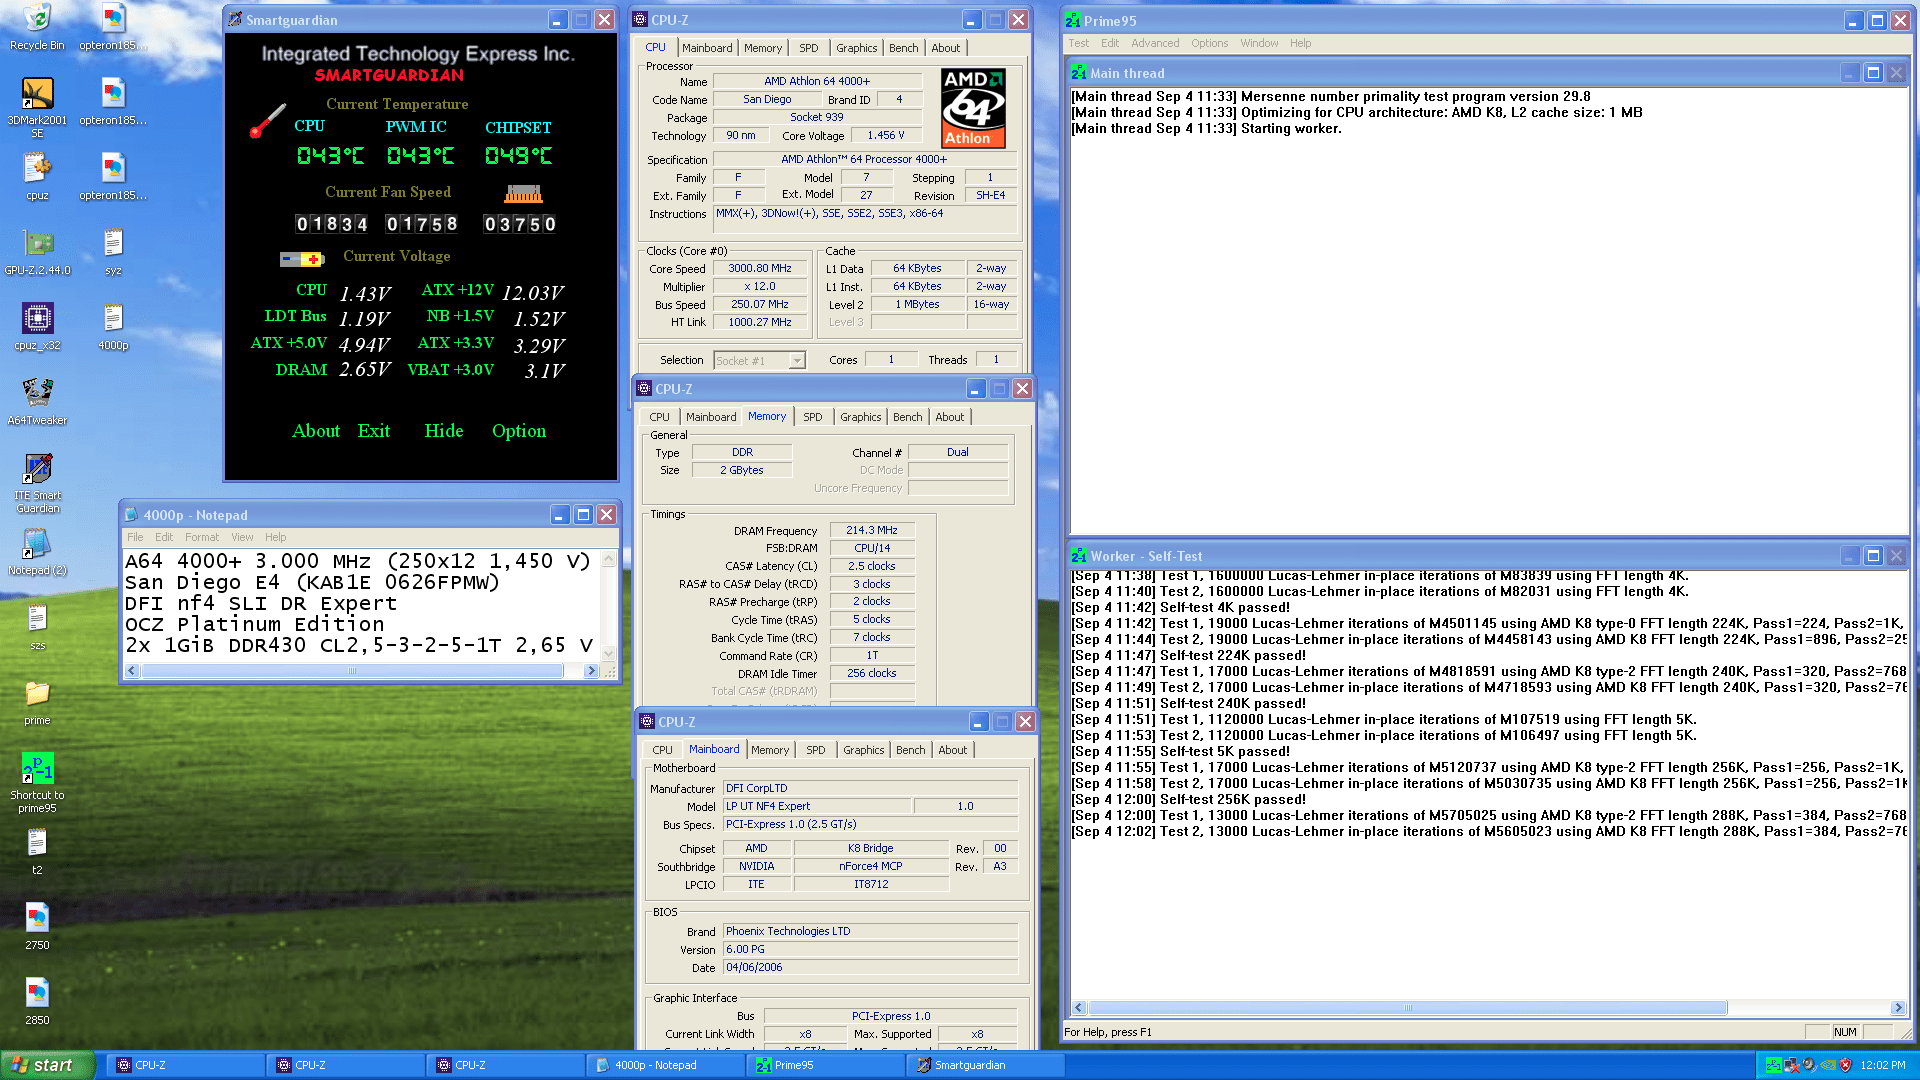Select the ITE Smart Guardian desktop icon
The width and height of the screenshot is (1920, 1080).
coord(37,482)
